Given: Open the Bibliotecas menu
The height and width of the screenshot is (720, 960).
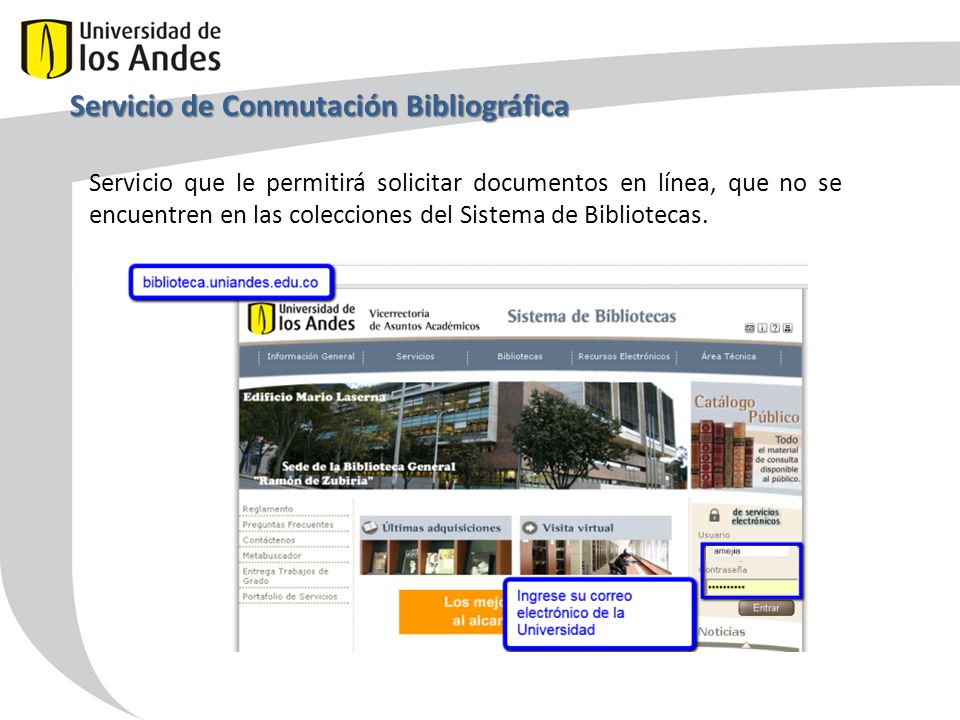Looking at the screenshot, I should (520, 356).
